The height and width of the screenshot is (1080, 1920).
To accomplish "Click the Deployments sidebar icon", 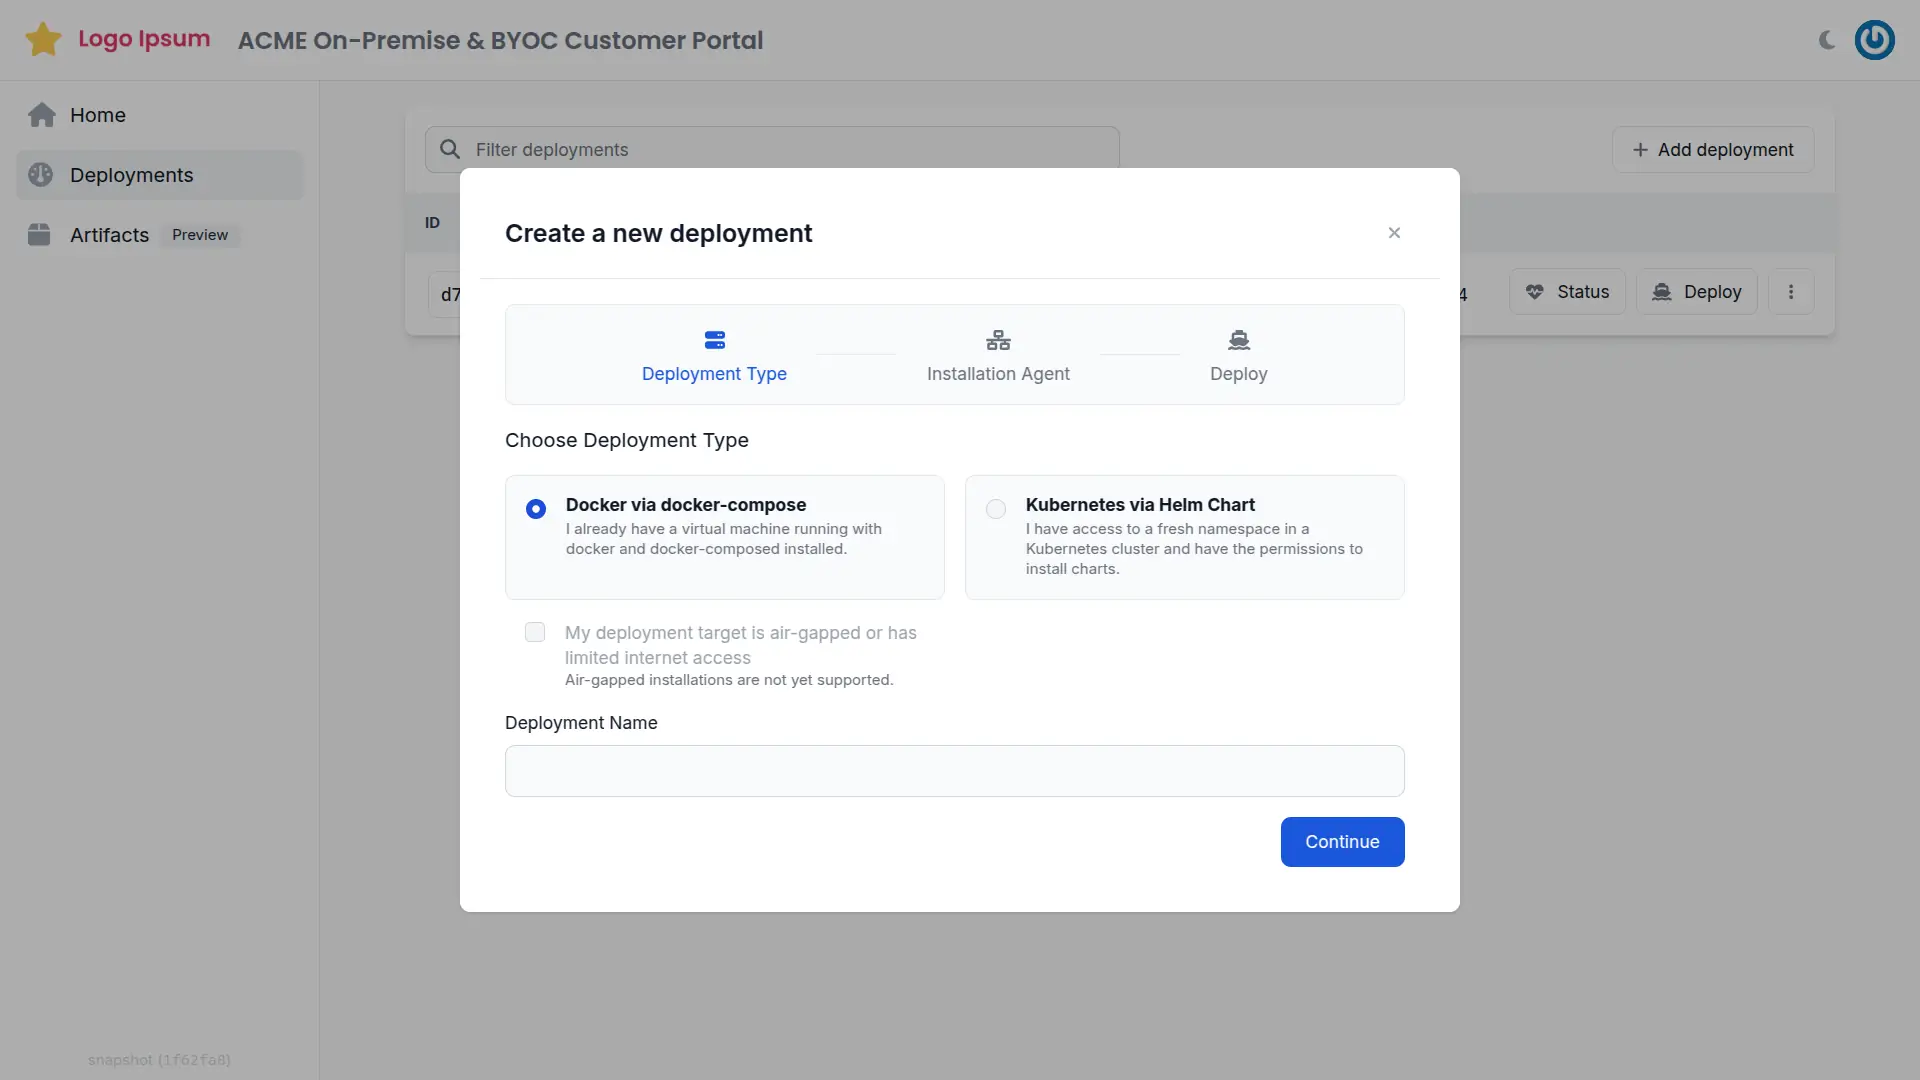I will 41,175.
